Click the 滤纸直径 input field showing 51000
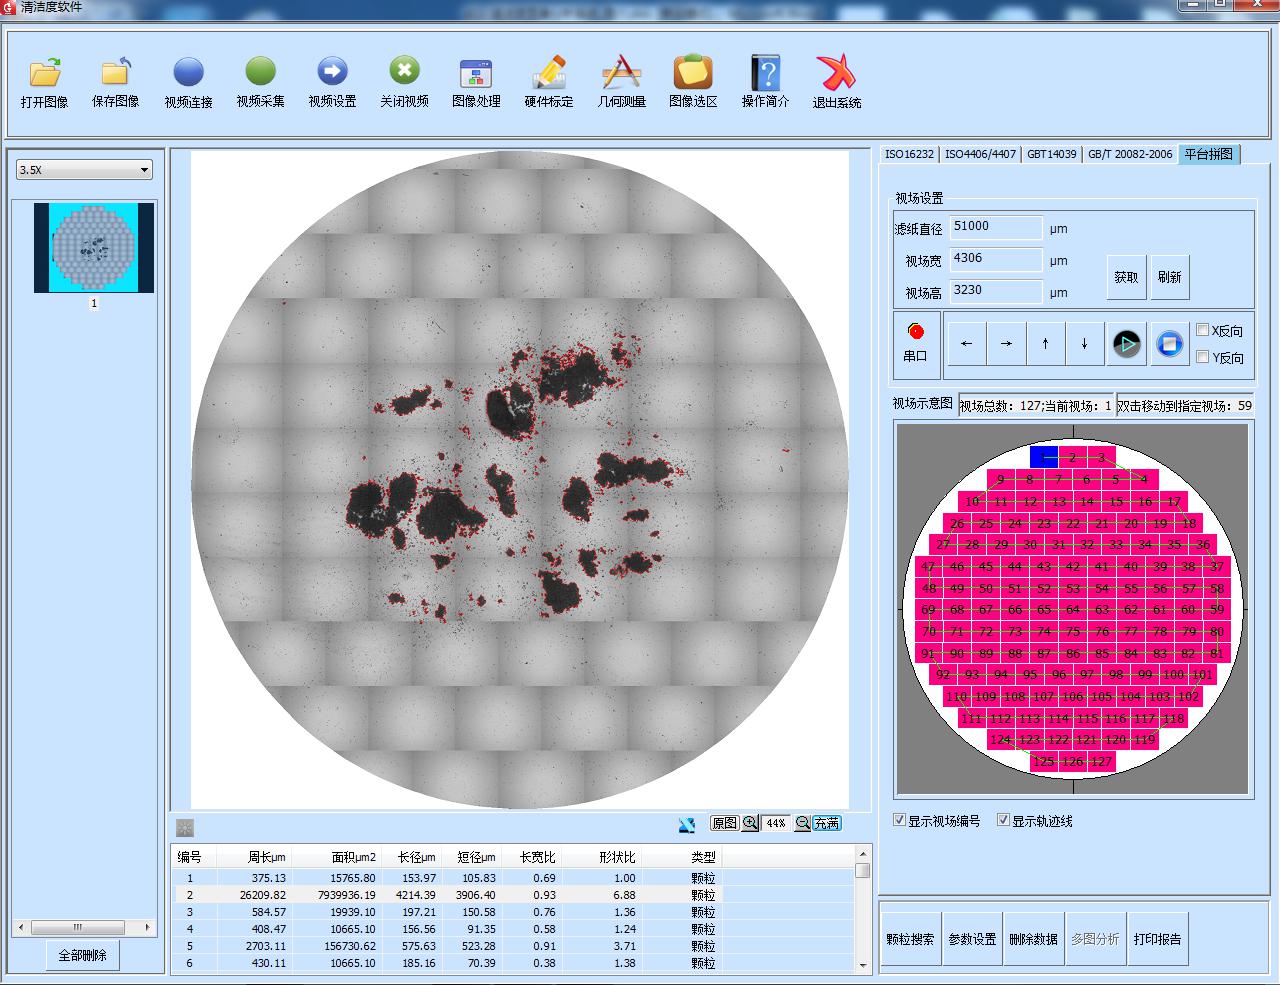Viewport: 1280px width, 985px height. (995, 227)
